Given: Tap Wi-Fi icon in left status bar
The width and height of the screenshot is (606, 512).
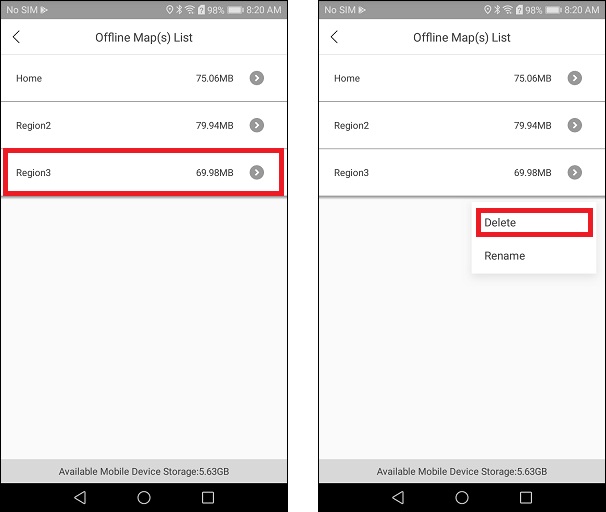Looking at the screenshot, I should [190, 10].
